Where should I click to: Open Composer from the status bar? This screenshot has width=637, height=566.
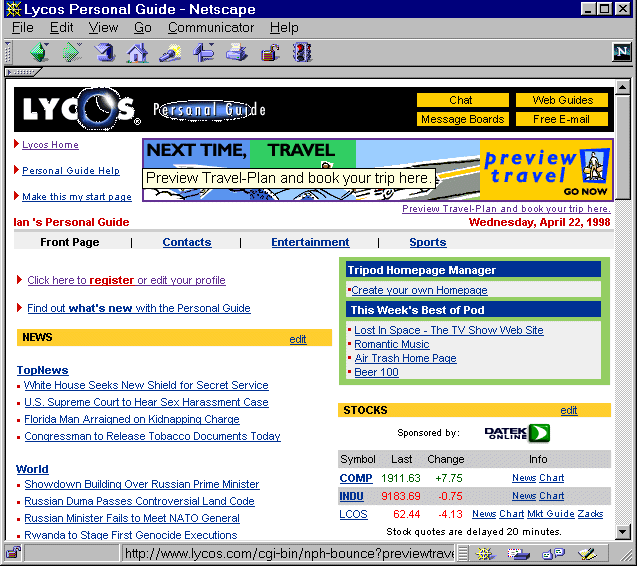click(586, 553)
